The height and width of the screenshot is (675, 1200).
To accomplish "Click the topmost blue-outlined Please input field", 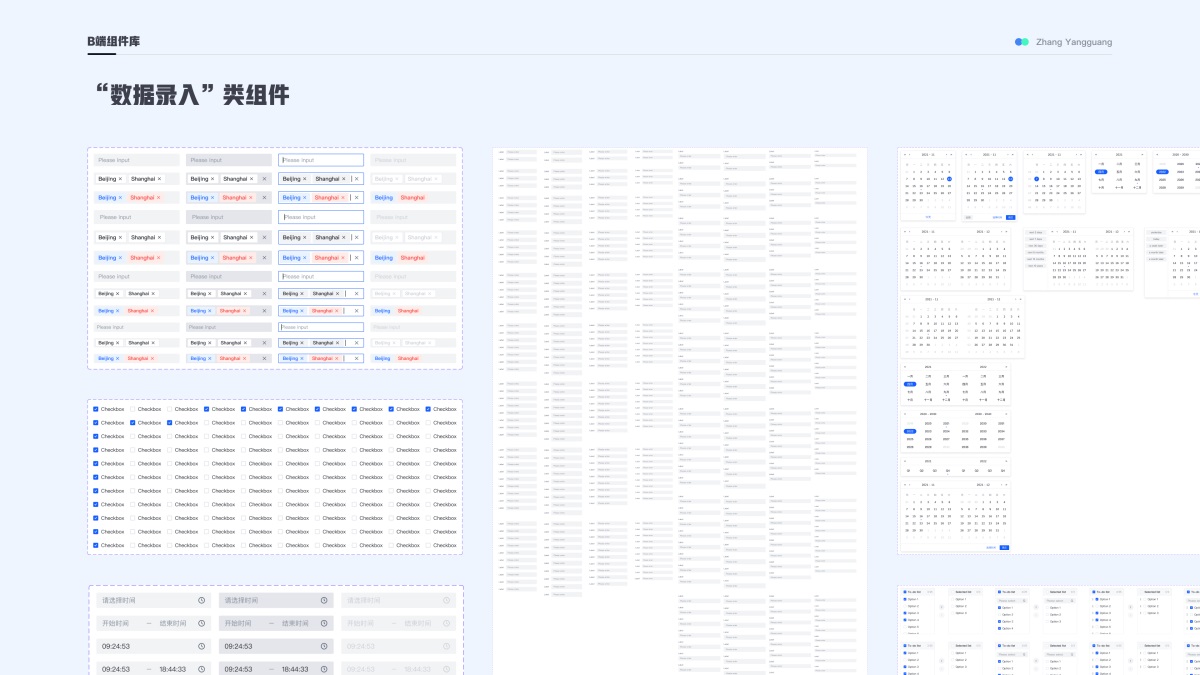I will [x=321, y=160].
